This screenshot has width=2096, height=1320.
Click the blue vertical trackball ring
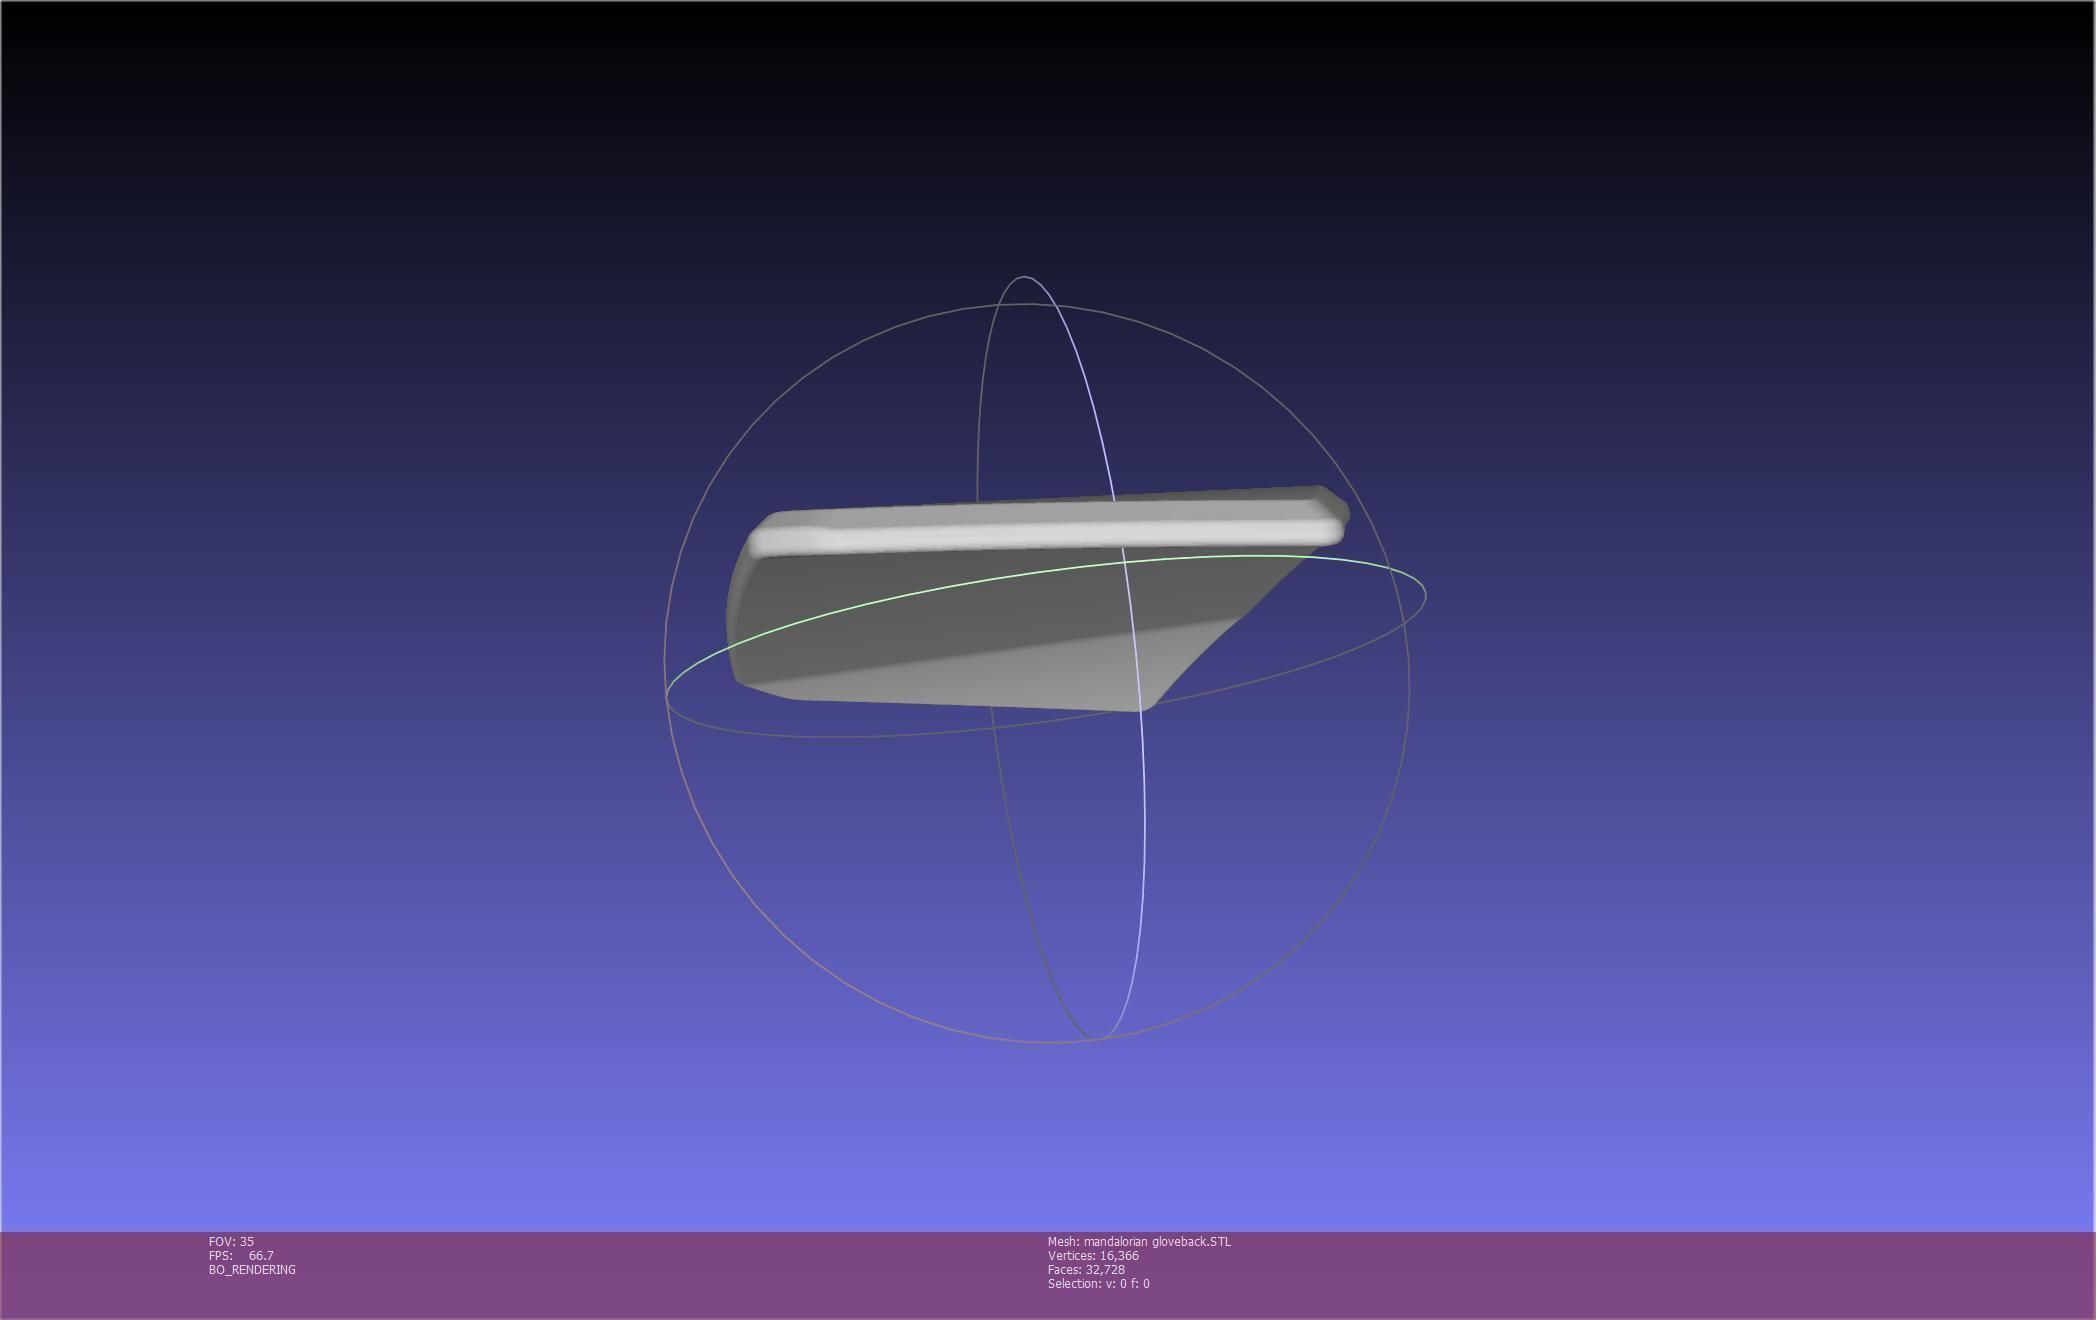click(1143, 800)
